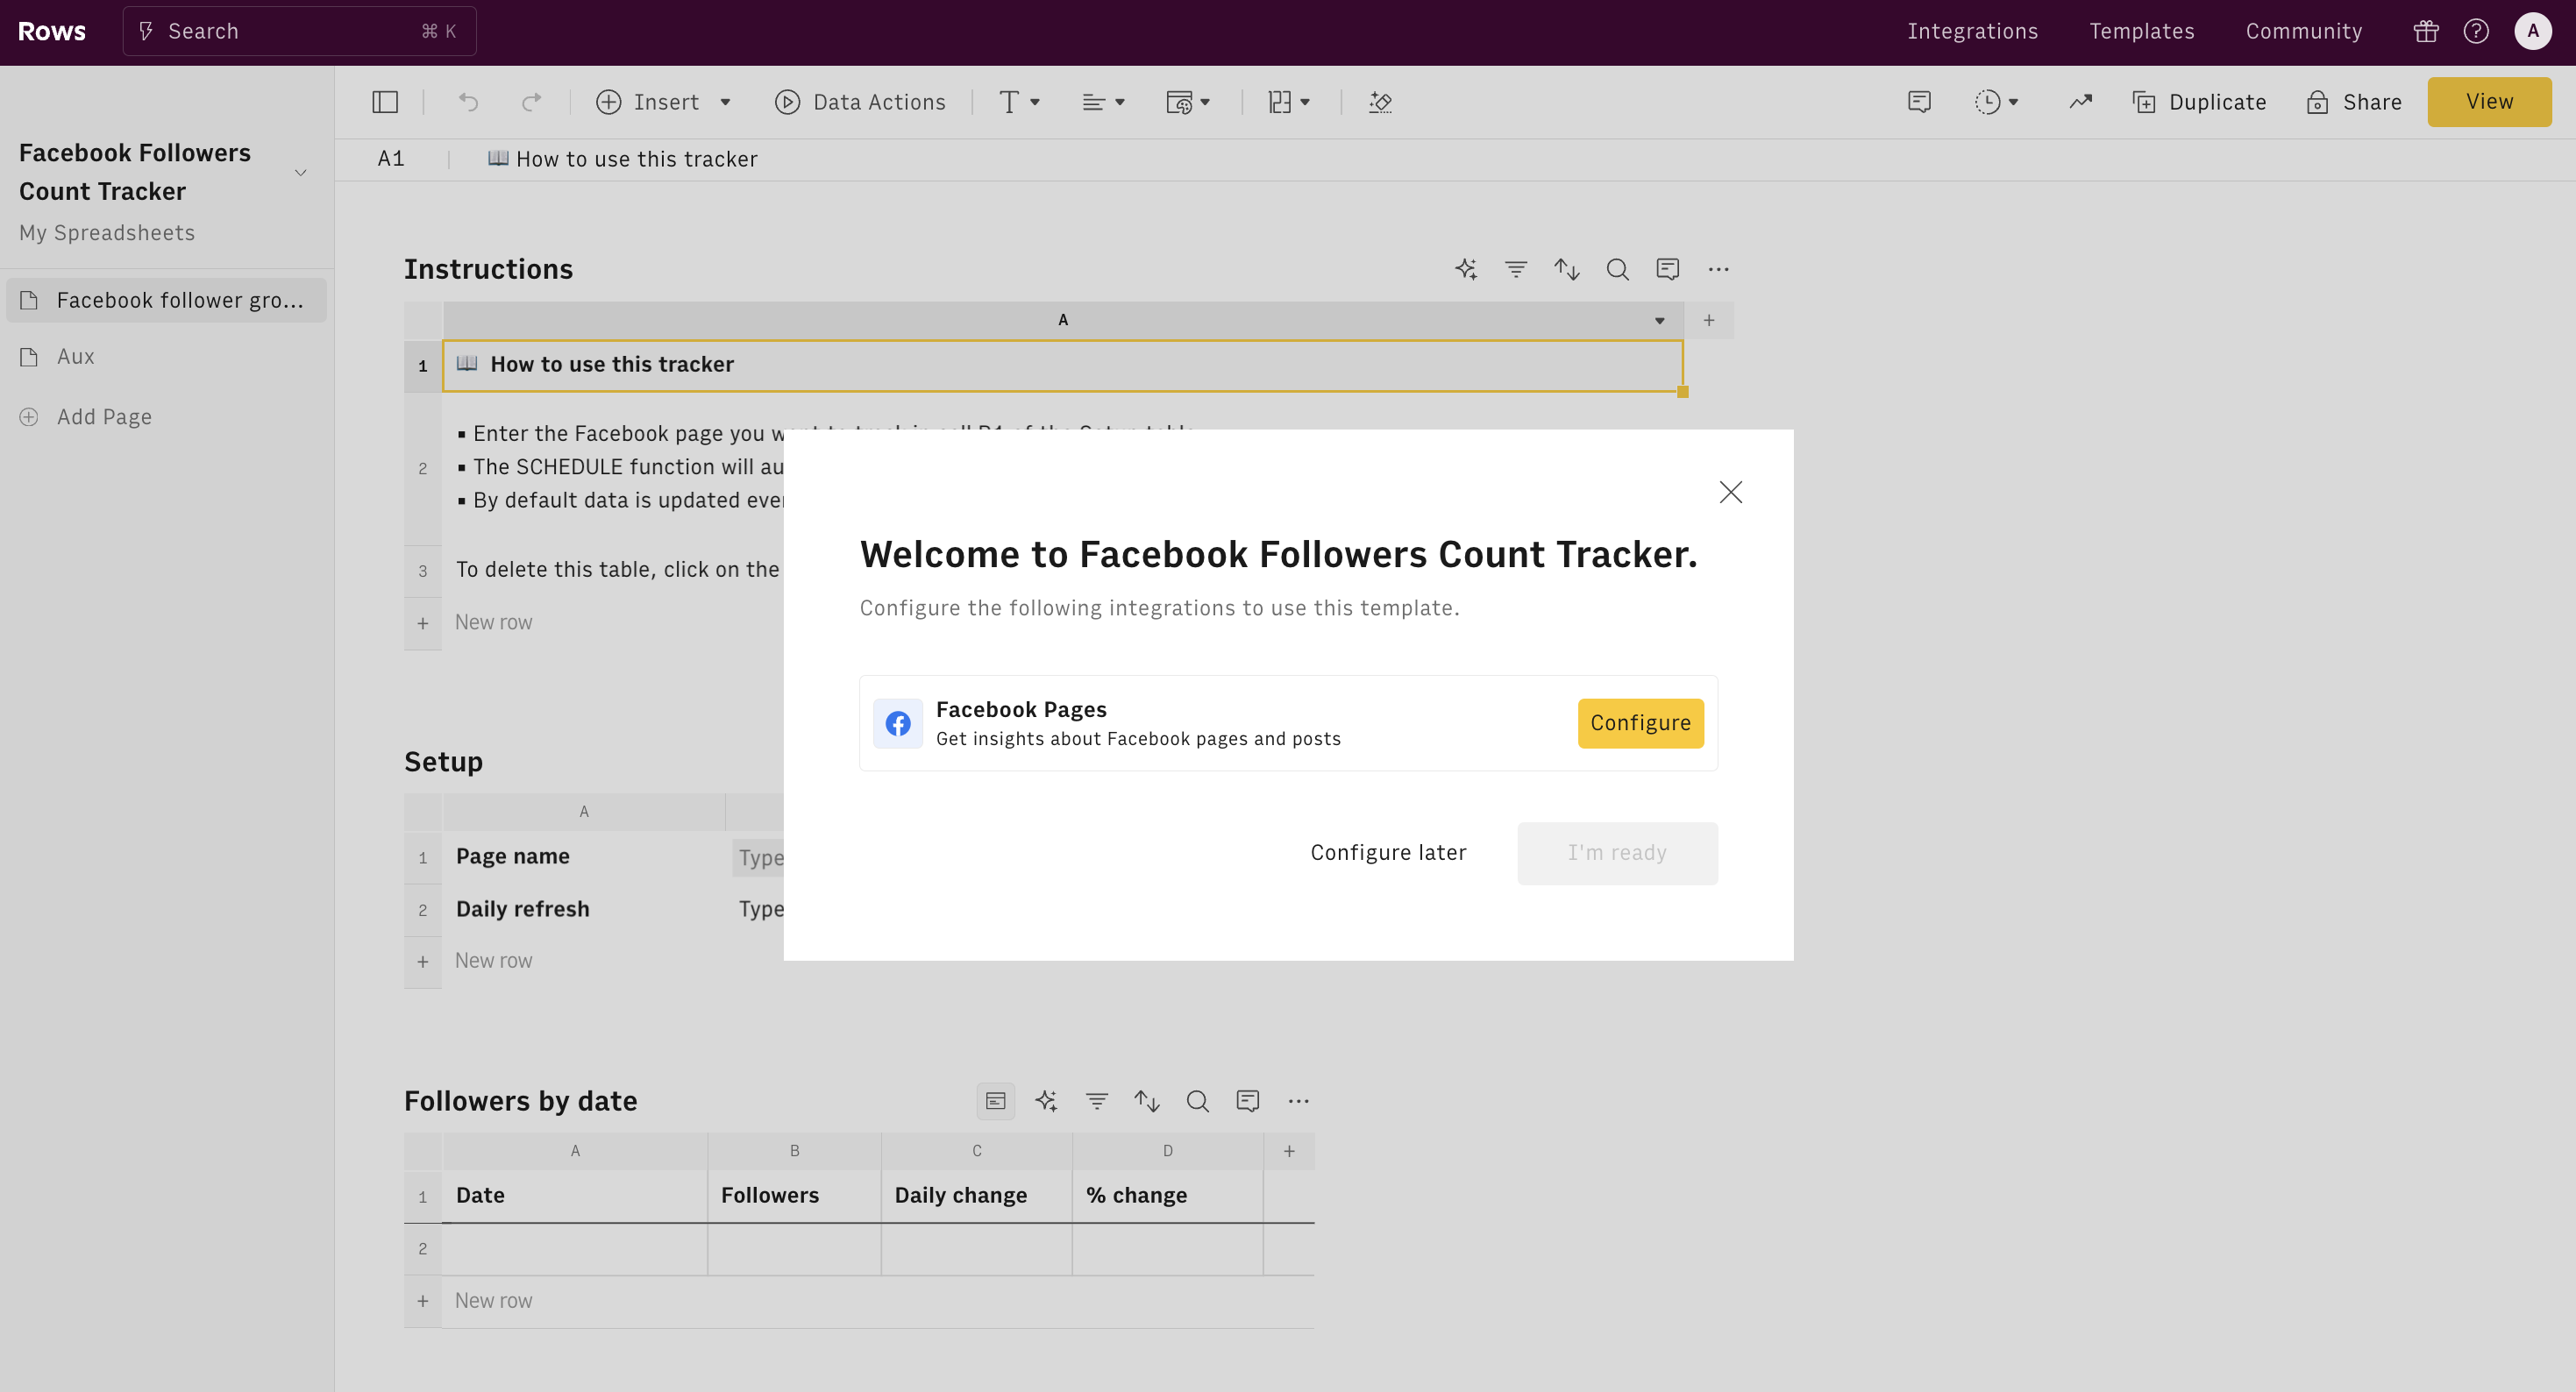Open the alignment dropdown

[x=1104, y=102]
